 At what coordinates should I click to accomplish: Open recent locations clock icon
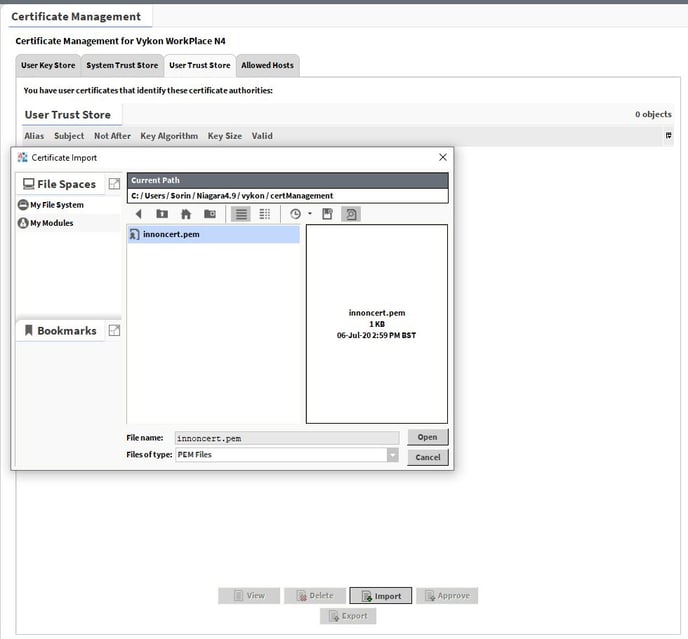[295, 214]
